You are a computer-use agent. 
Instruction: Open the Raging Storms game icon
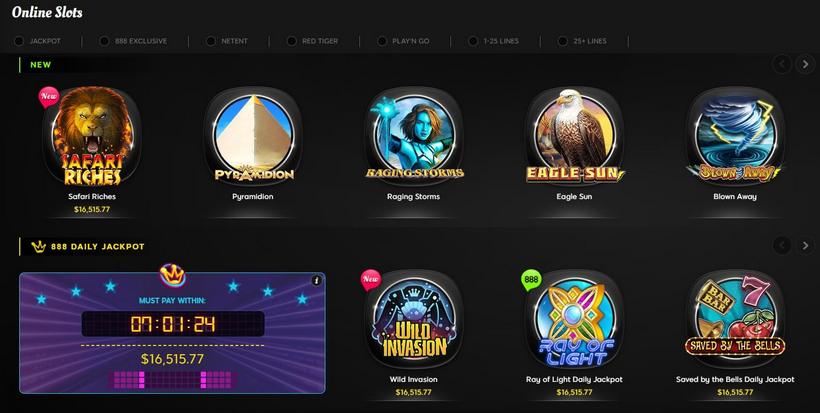pyautogui.click(x=414, y=136)
